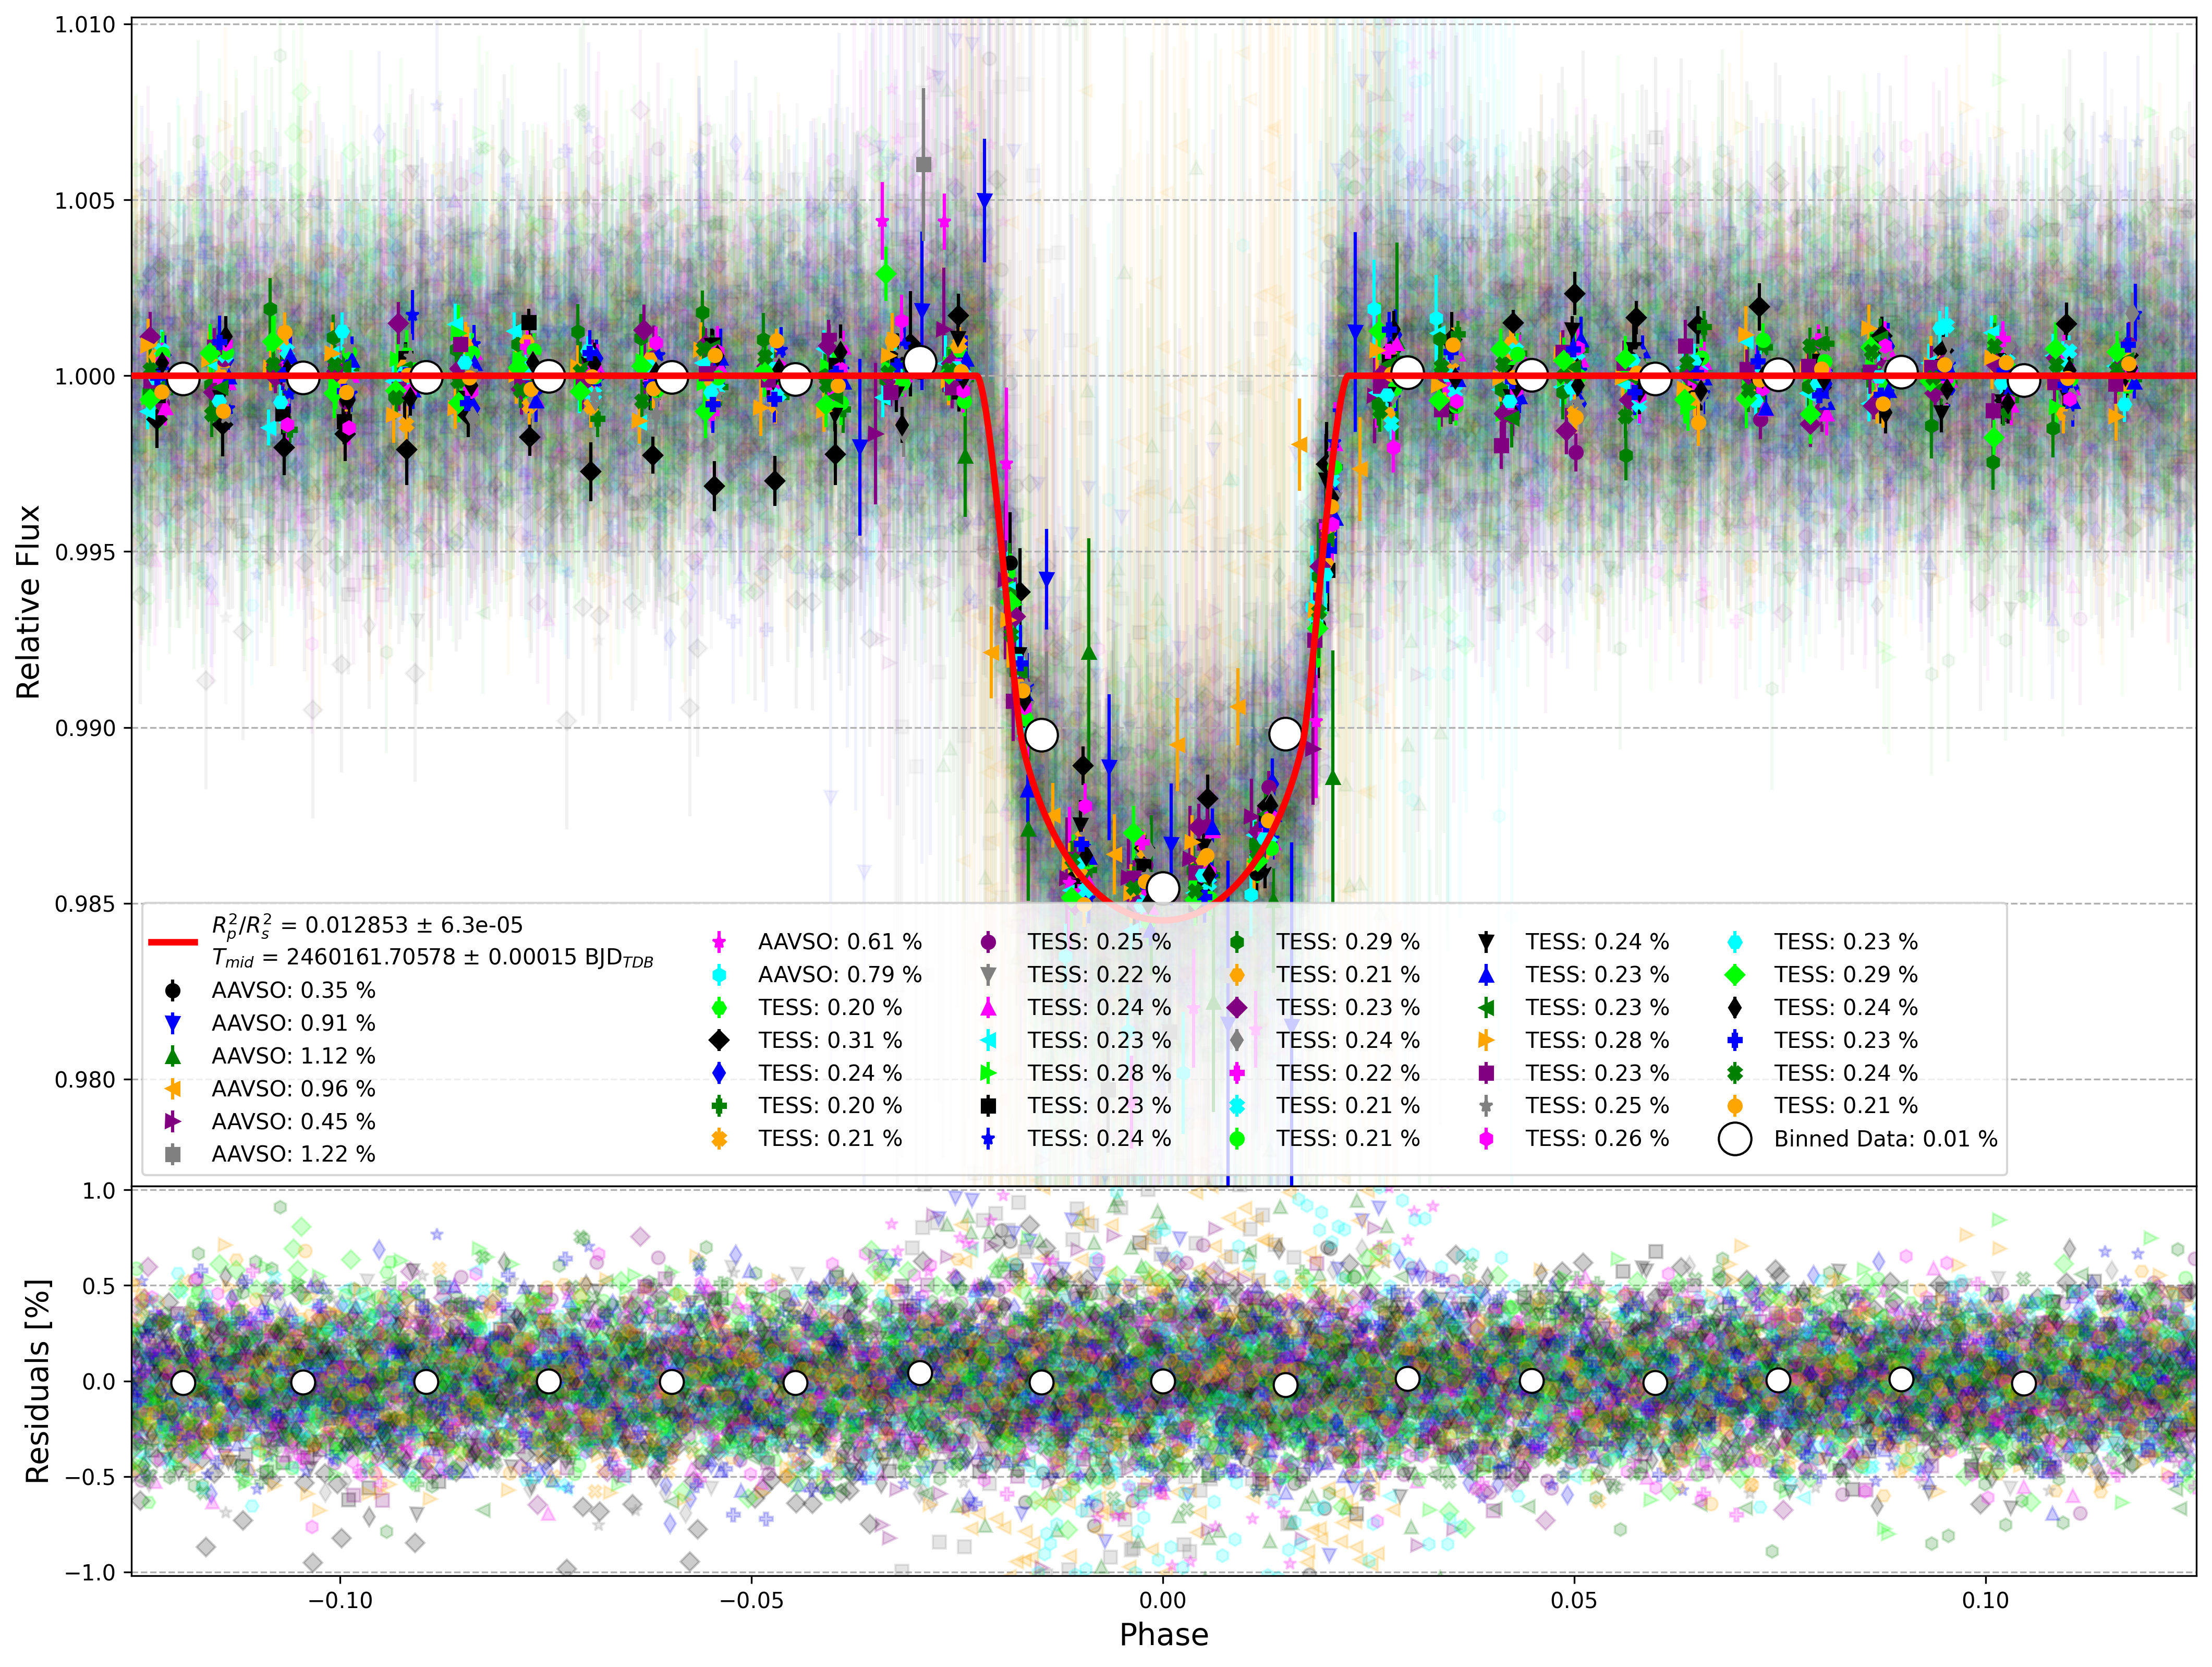The height and width of the screenshot is (1667, 2212).
Task: Click the 0.995 tick label on the flux axis
Action: pyautogui.click(x=85, y=553)
